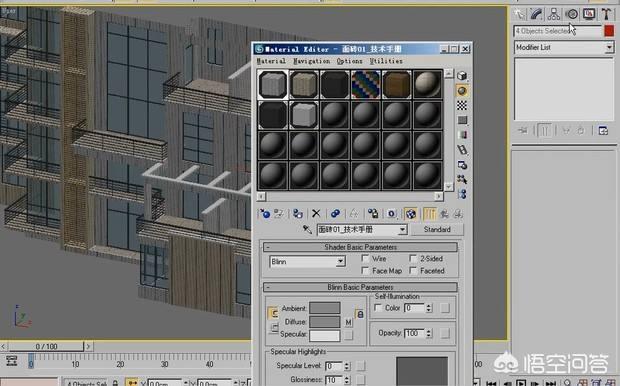Pick material from object with eyedropper
The height and width of the screenshot is (386, 620).
(307, 229)
